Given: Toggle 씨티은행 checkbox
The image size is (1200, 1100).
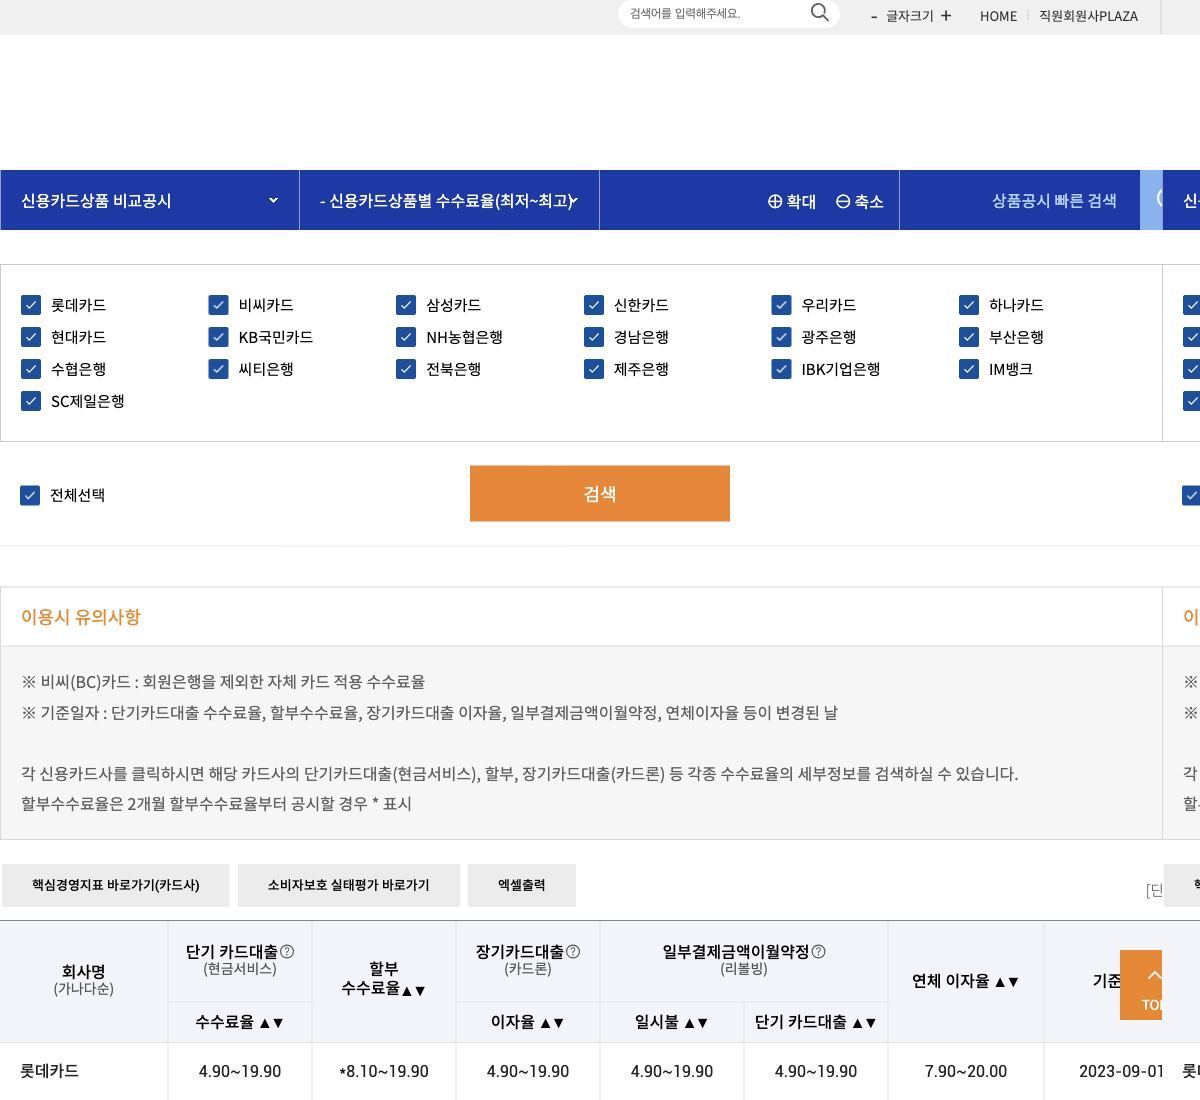Looking at the screenshot, I should point(218,369).
